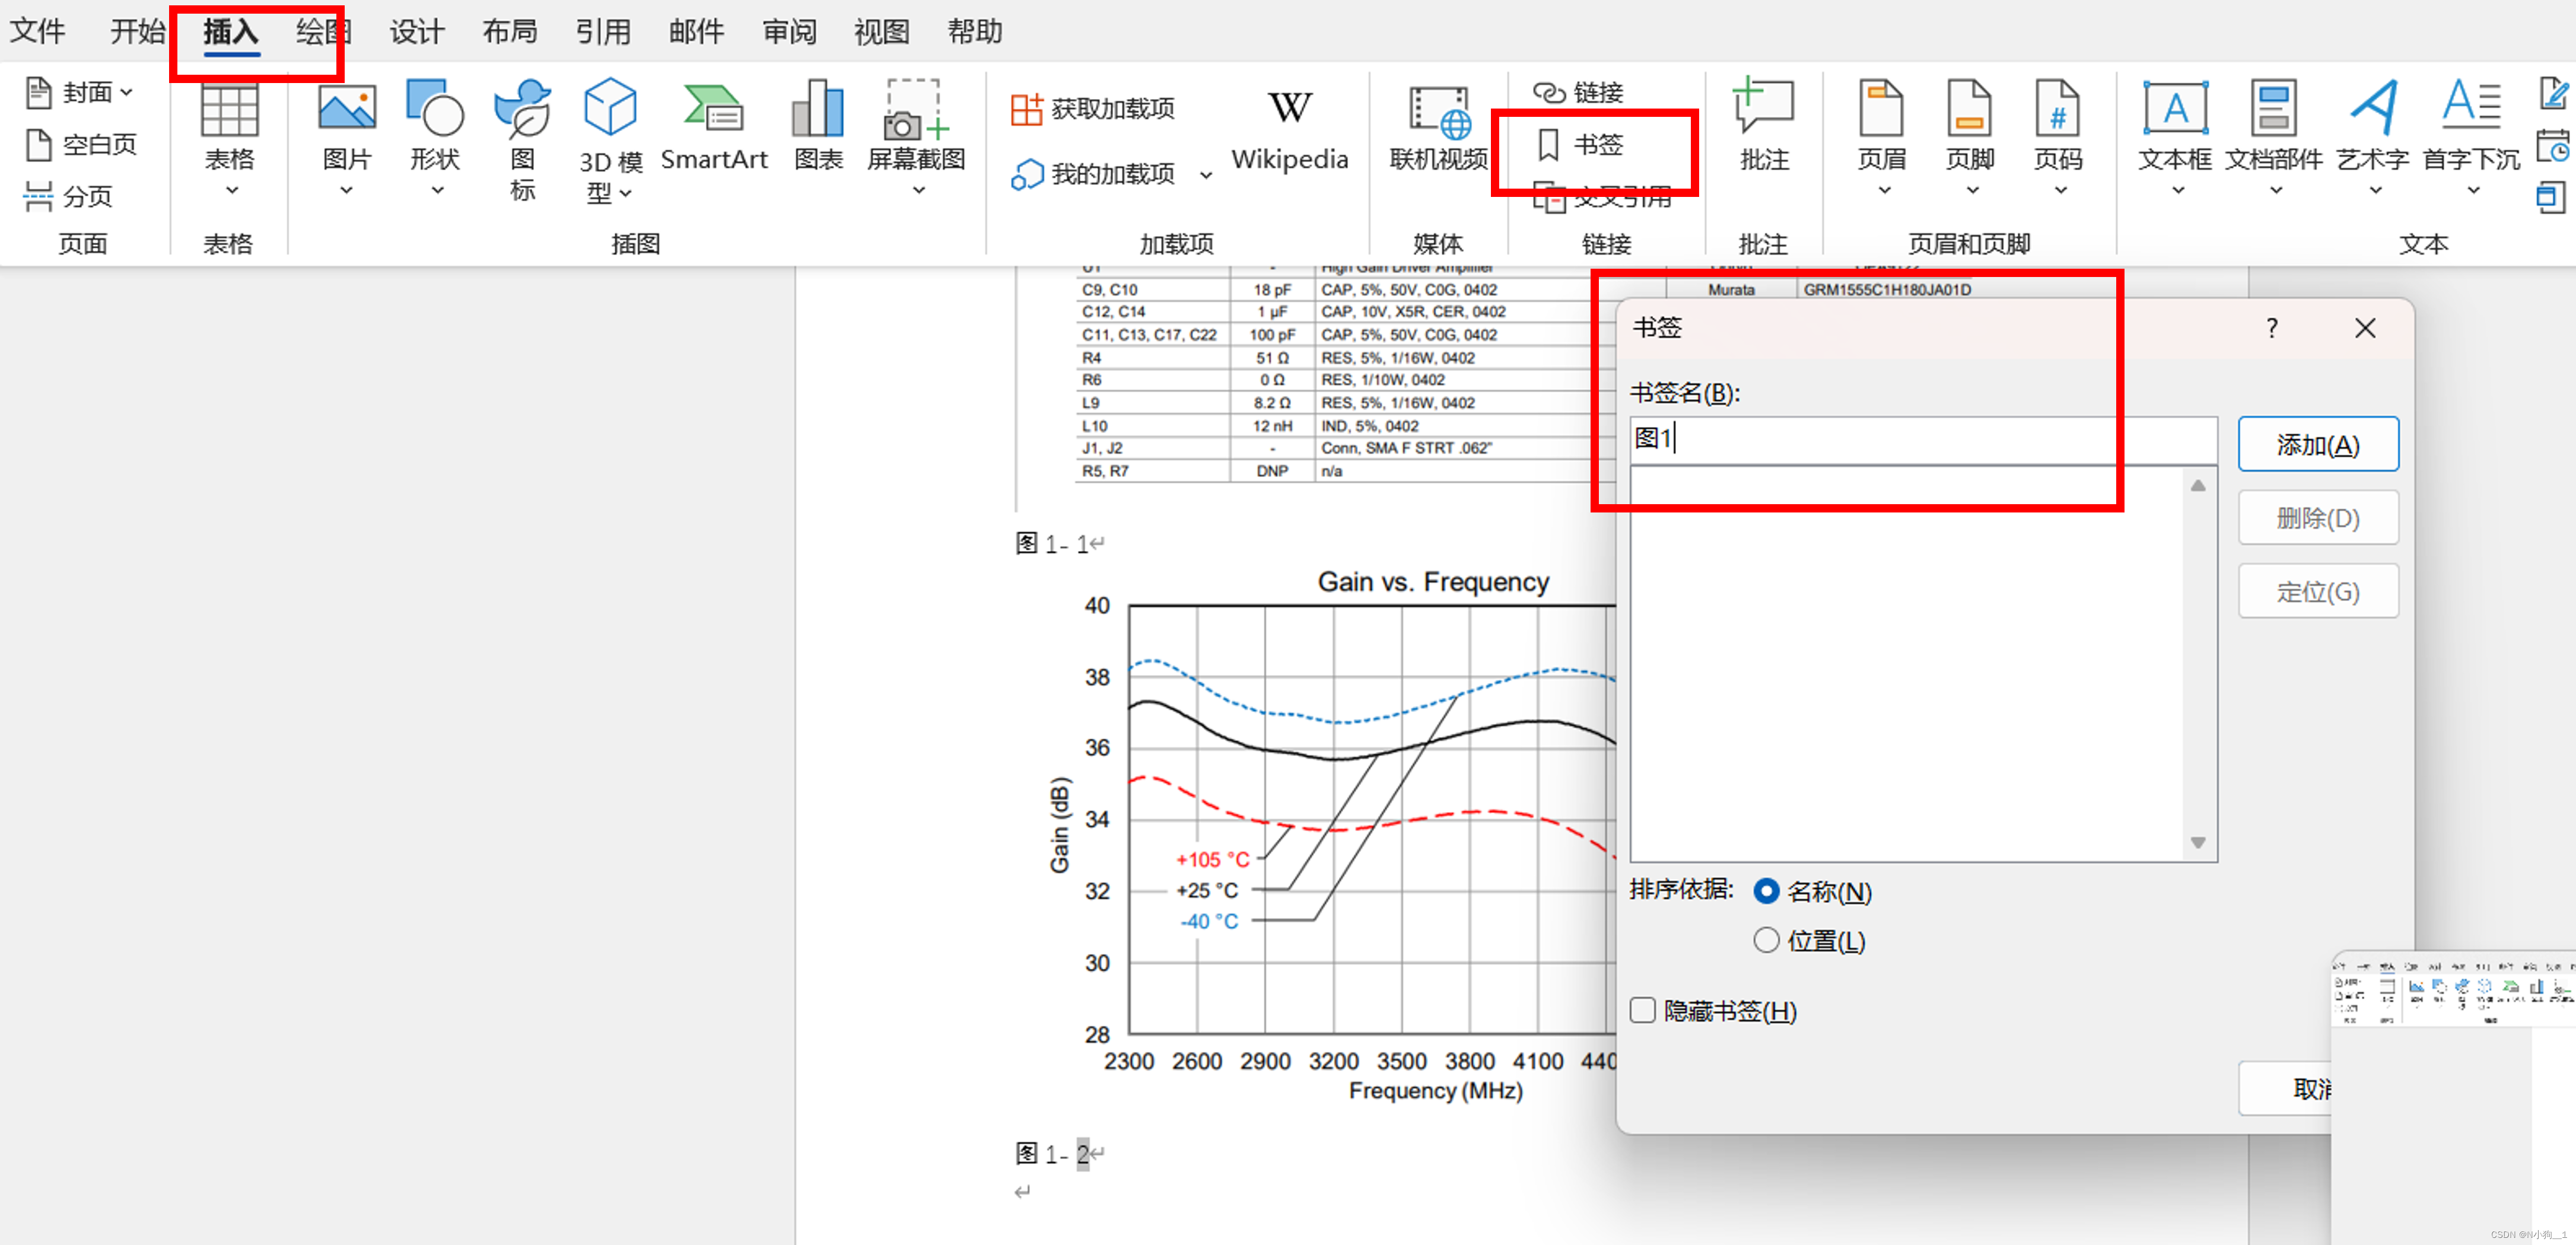This screenshot has height=1245, width=2576.
Task: Click the Delete (删除) button in Bookmark dialog
Action: (2317, 518)
